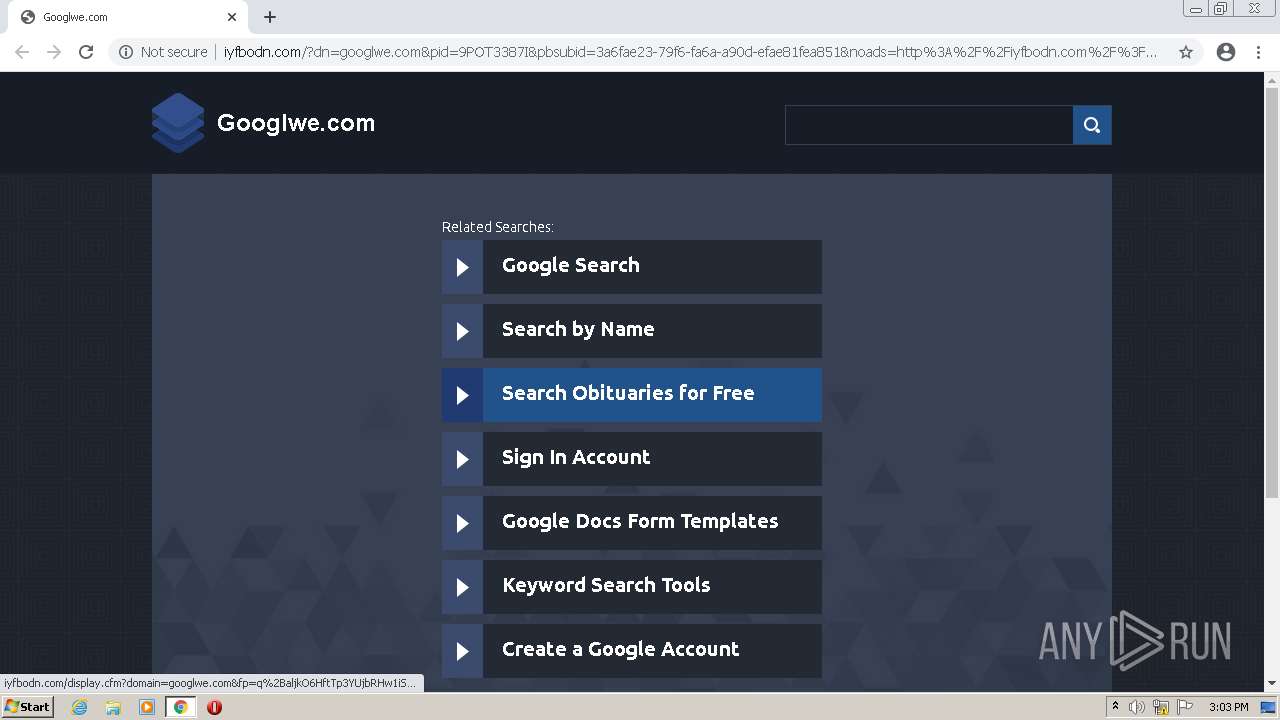Open the Chrome three-dot menu
This screenshot has width=1280, height=720.
pos(1258,52)
